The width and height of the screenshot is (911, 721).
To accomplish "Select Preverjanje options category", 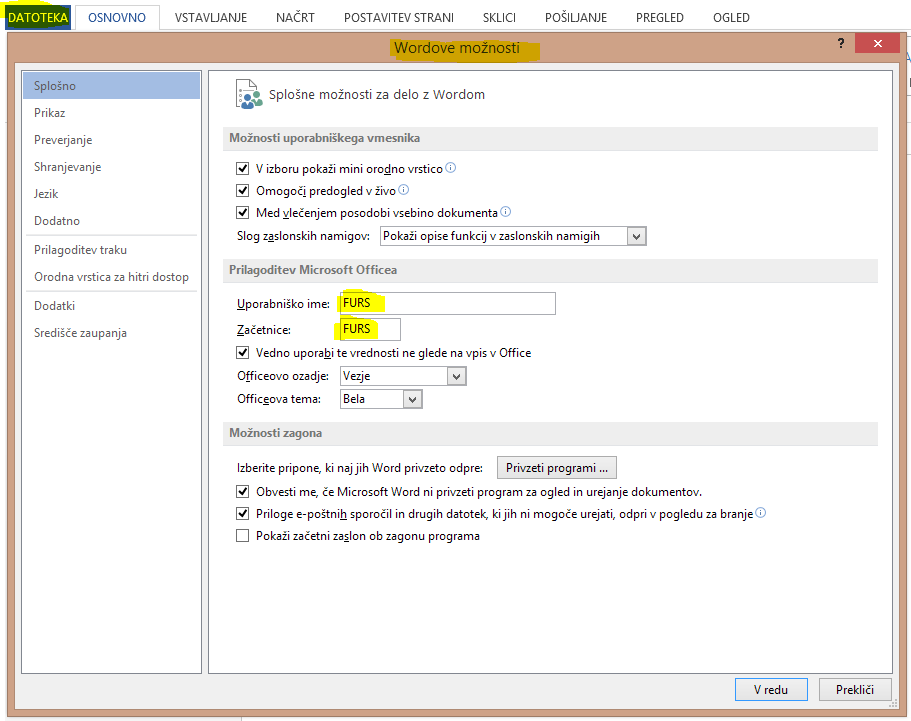I will click(112, 139).
